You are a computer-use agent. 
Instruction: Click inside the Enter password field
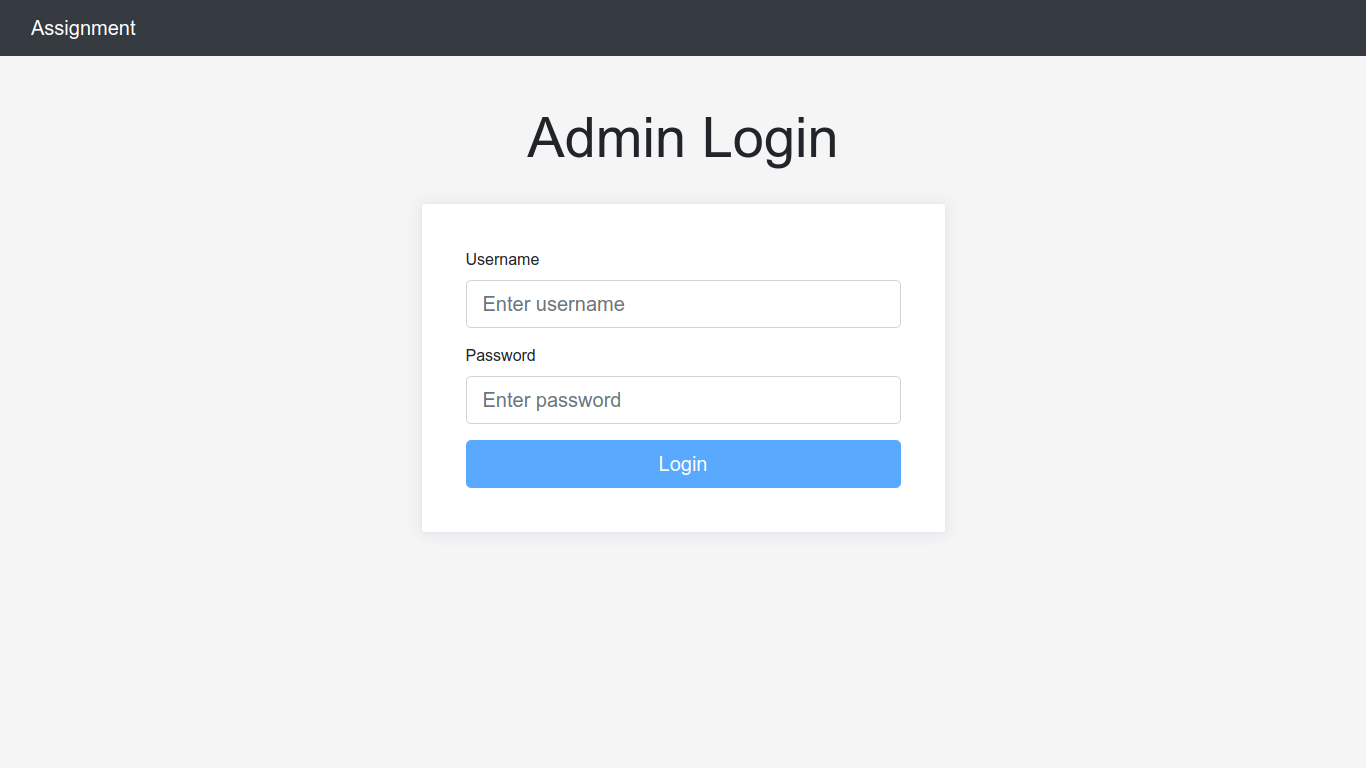683,400
